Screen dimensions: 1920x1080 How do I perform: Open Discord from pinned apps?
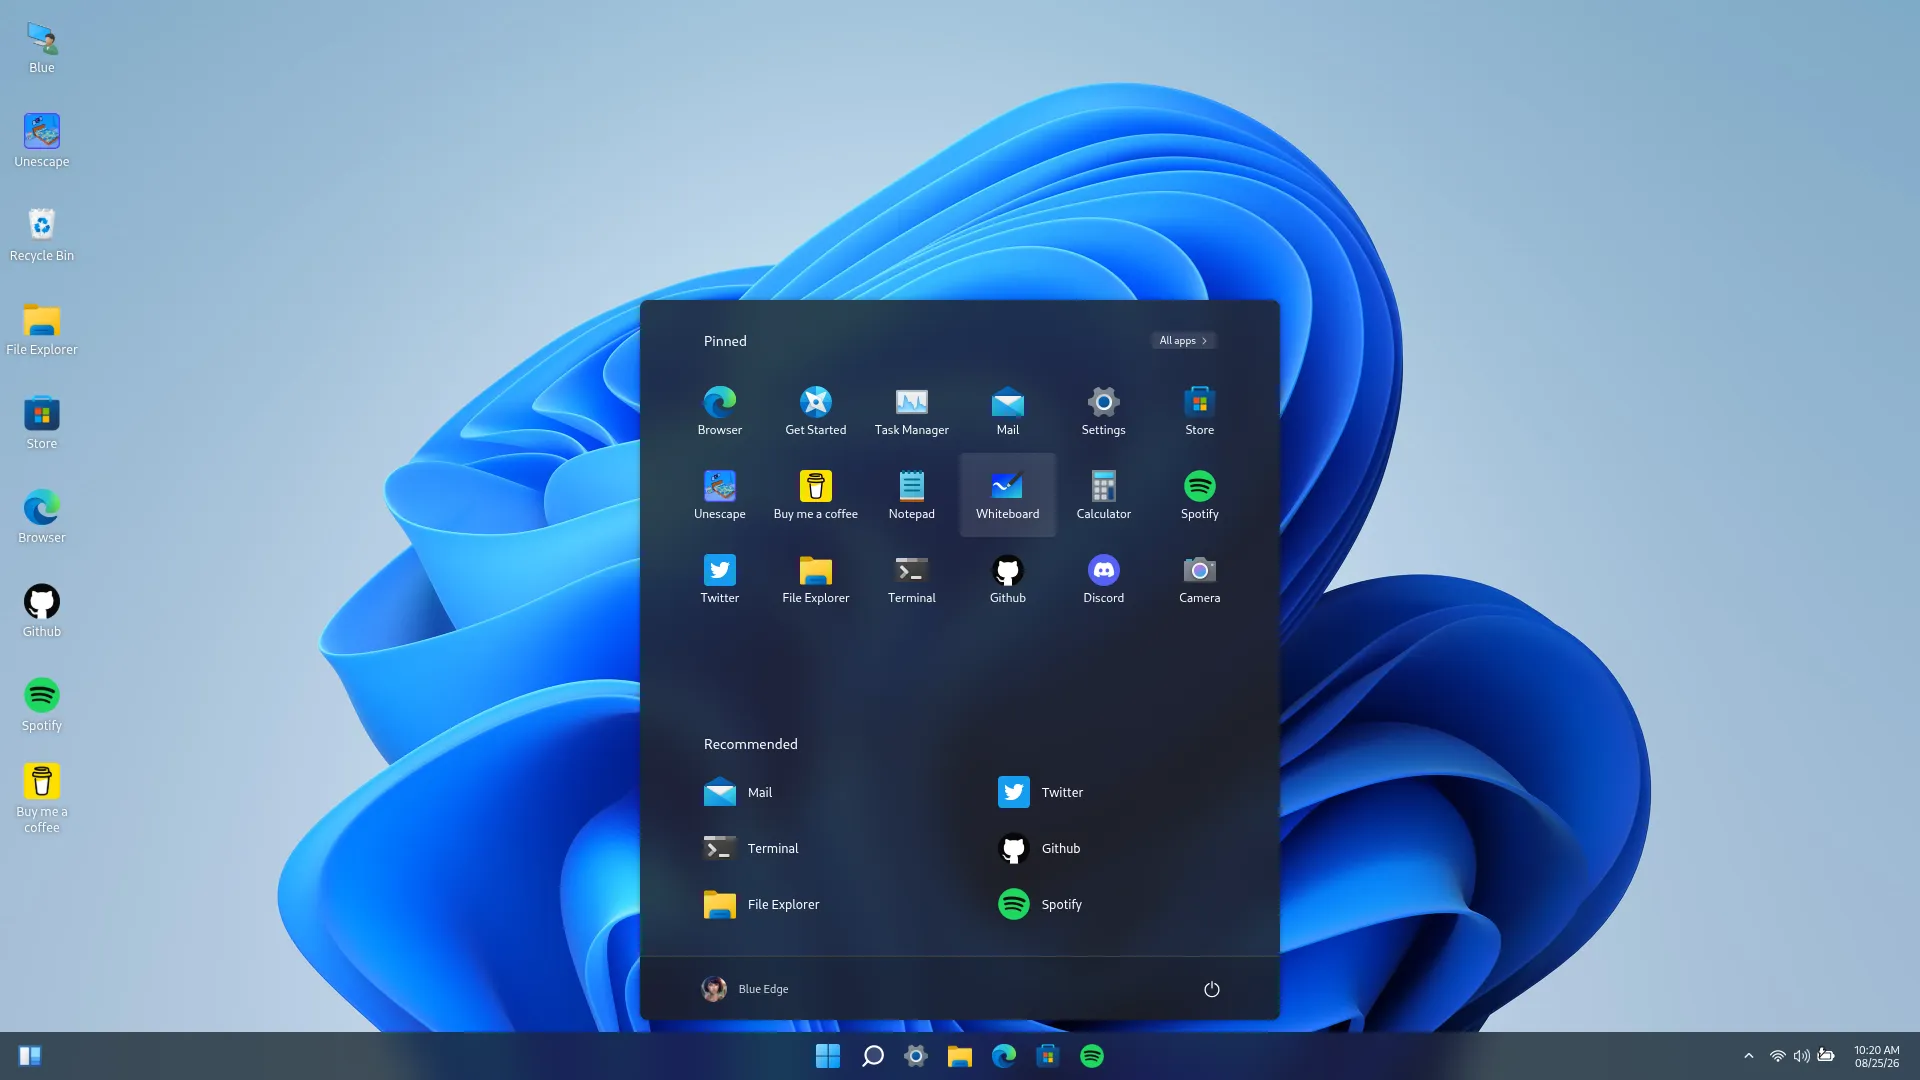point(1104,579)
